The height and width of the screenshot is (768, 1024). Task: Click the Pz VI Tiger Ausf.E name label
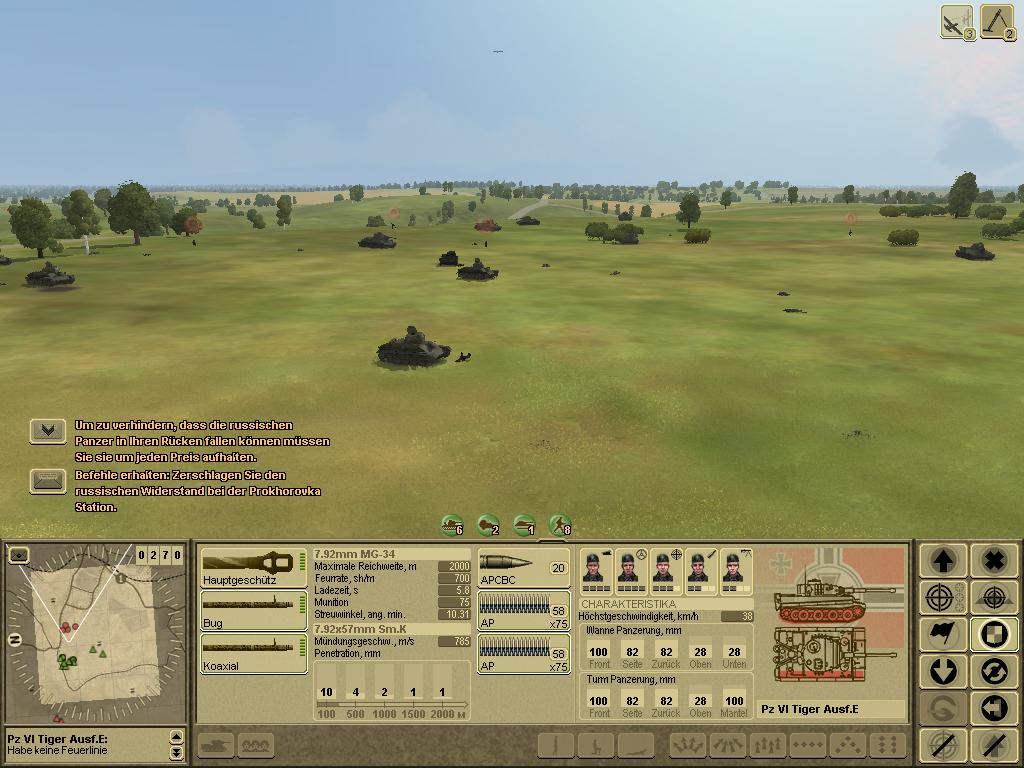810,709
